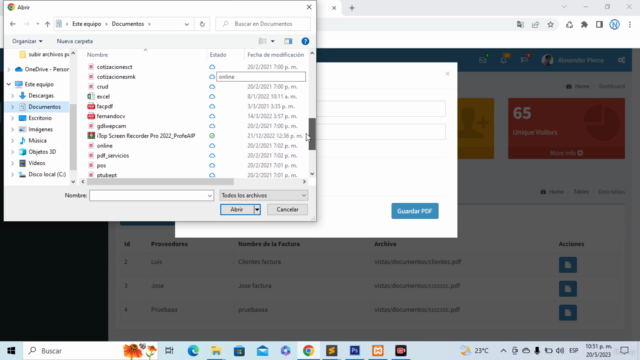Open document action icon for Pruebaaa row
The width and height of the screenshot is (640, 360).
[568, 313]
